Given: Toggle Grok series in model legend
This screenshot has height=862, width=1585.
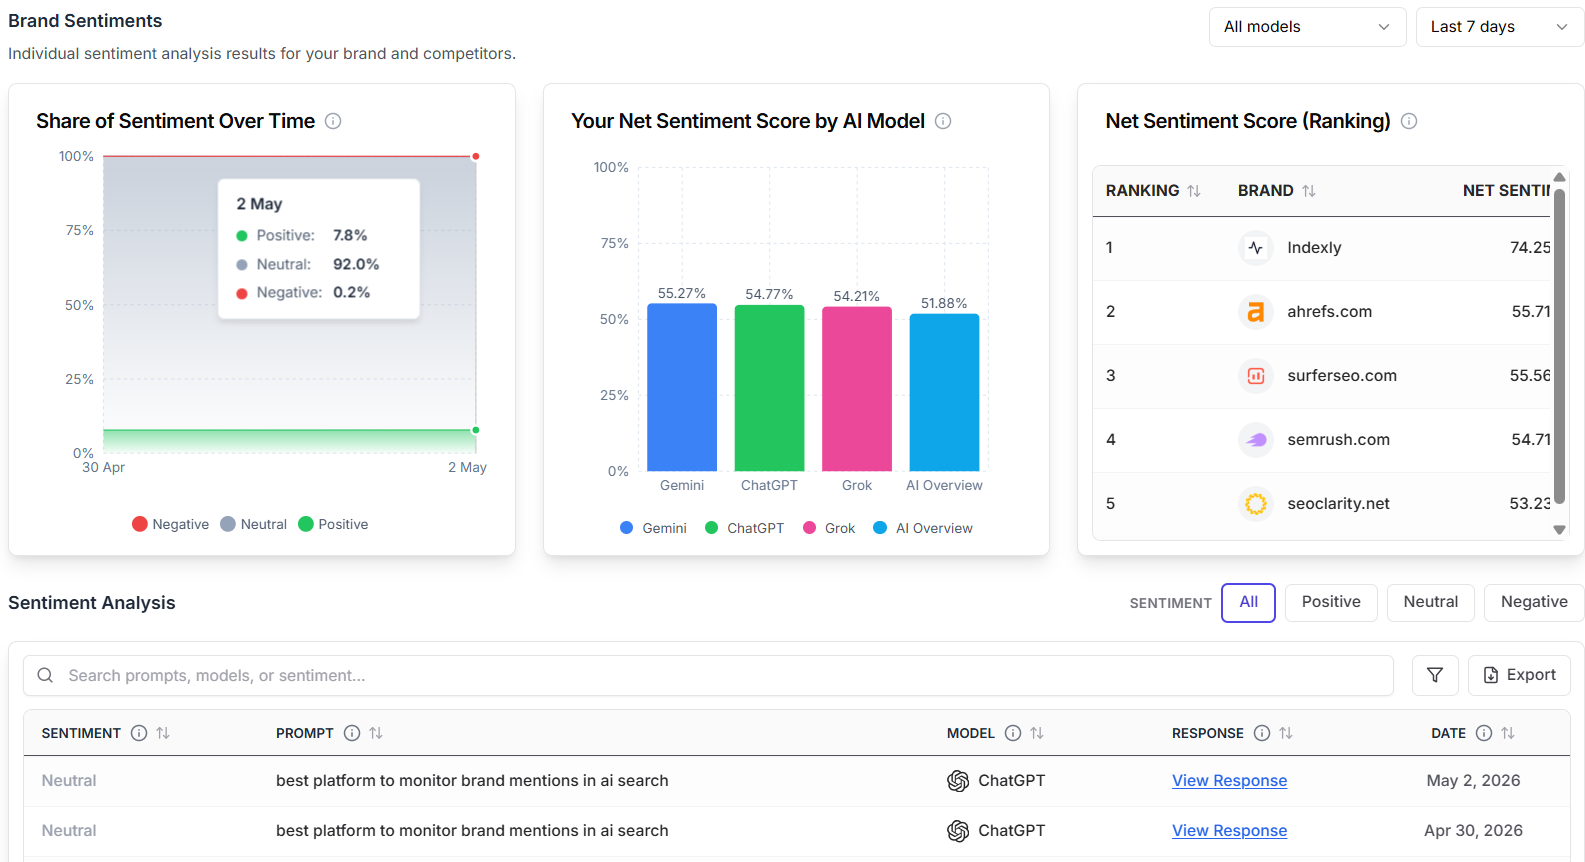Looking at the screenshot, I should pyautogui.click(x=829, y=528).
